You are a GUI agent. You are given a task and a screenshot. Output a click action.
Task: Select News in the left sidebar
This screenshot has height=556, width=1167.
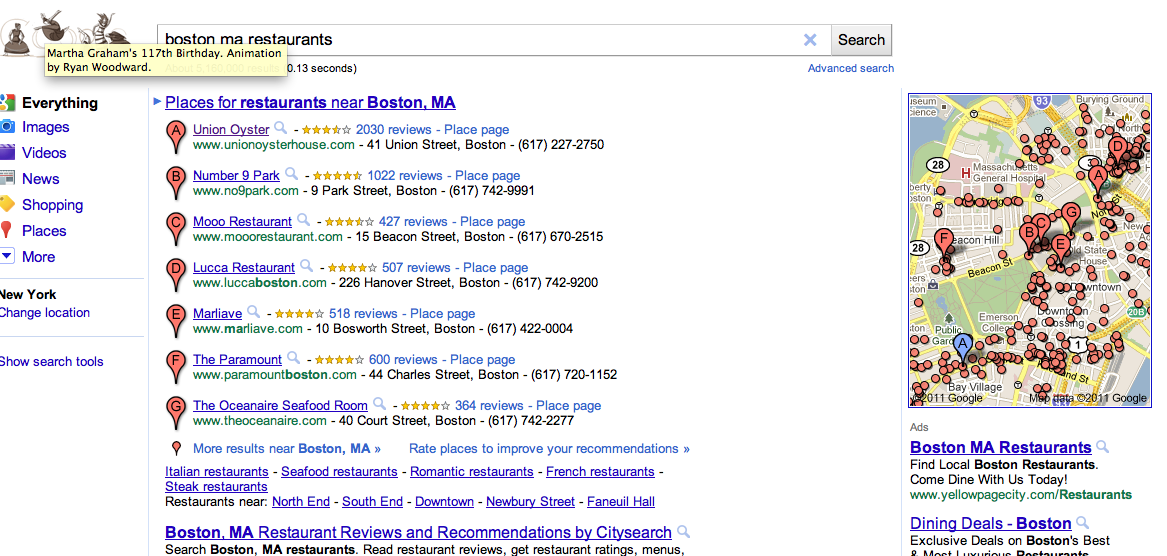pos(40,179)
